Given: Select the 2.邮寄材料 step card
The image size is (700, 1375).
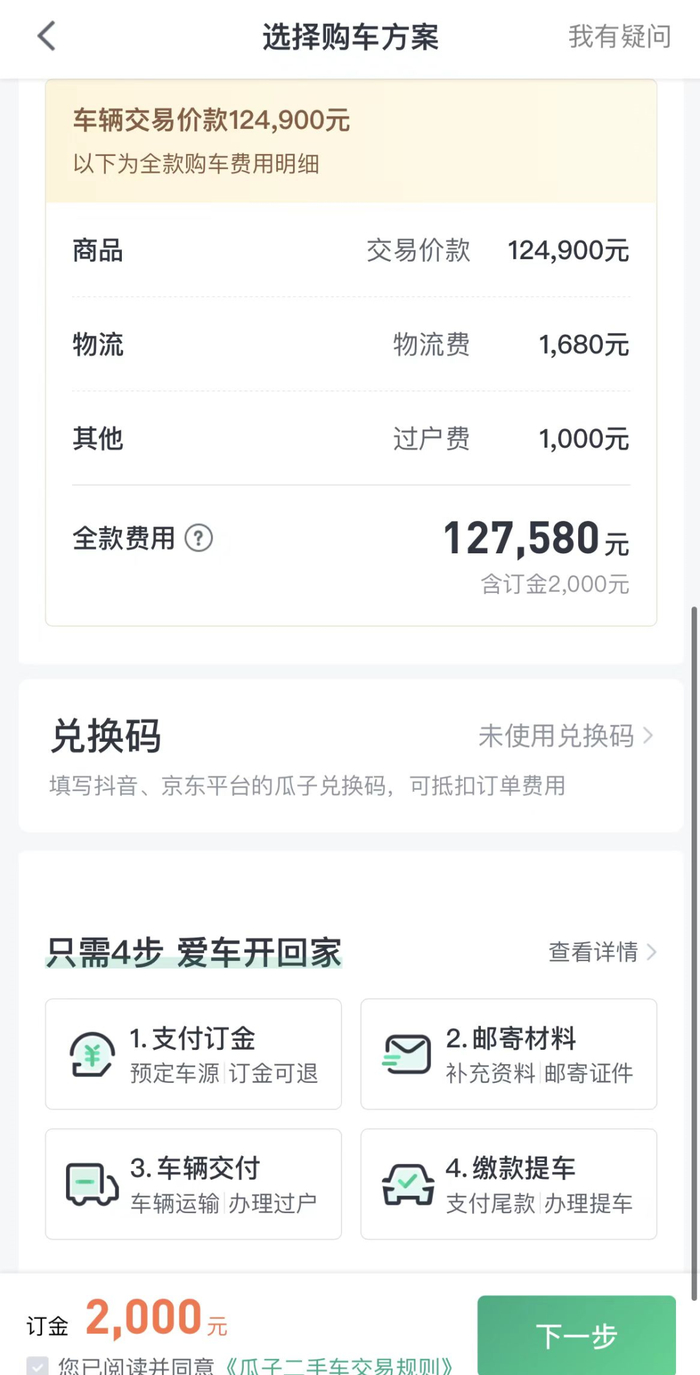Looking at the screenshot, I should pyautogui.click(x=508, y=1054).
